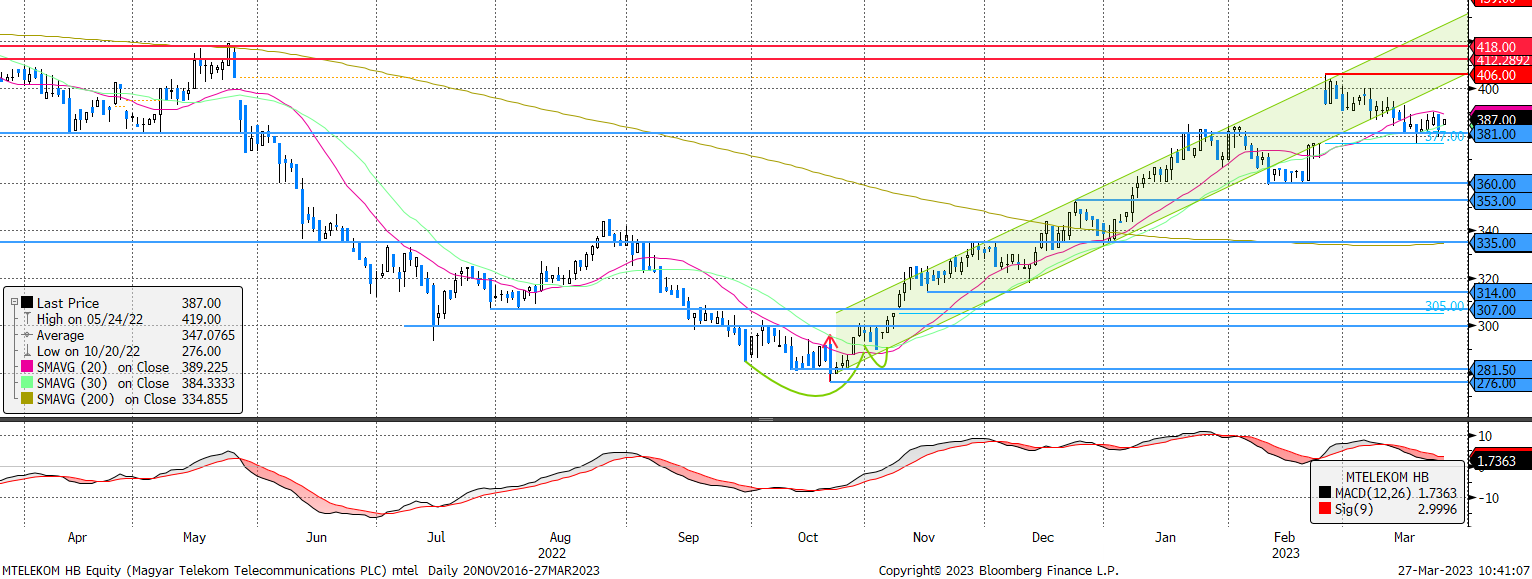Click the pink SMAVG (20) color swatch

[27, 366]
